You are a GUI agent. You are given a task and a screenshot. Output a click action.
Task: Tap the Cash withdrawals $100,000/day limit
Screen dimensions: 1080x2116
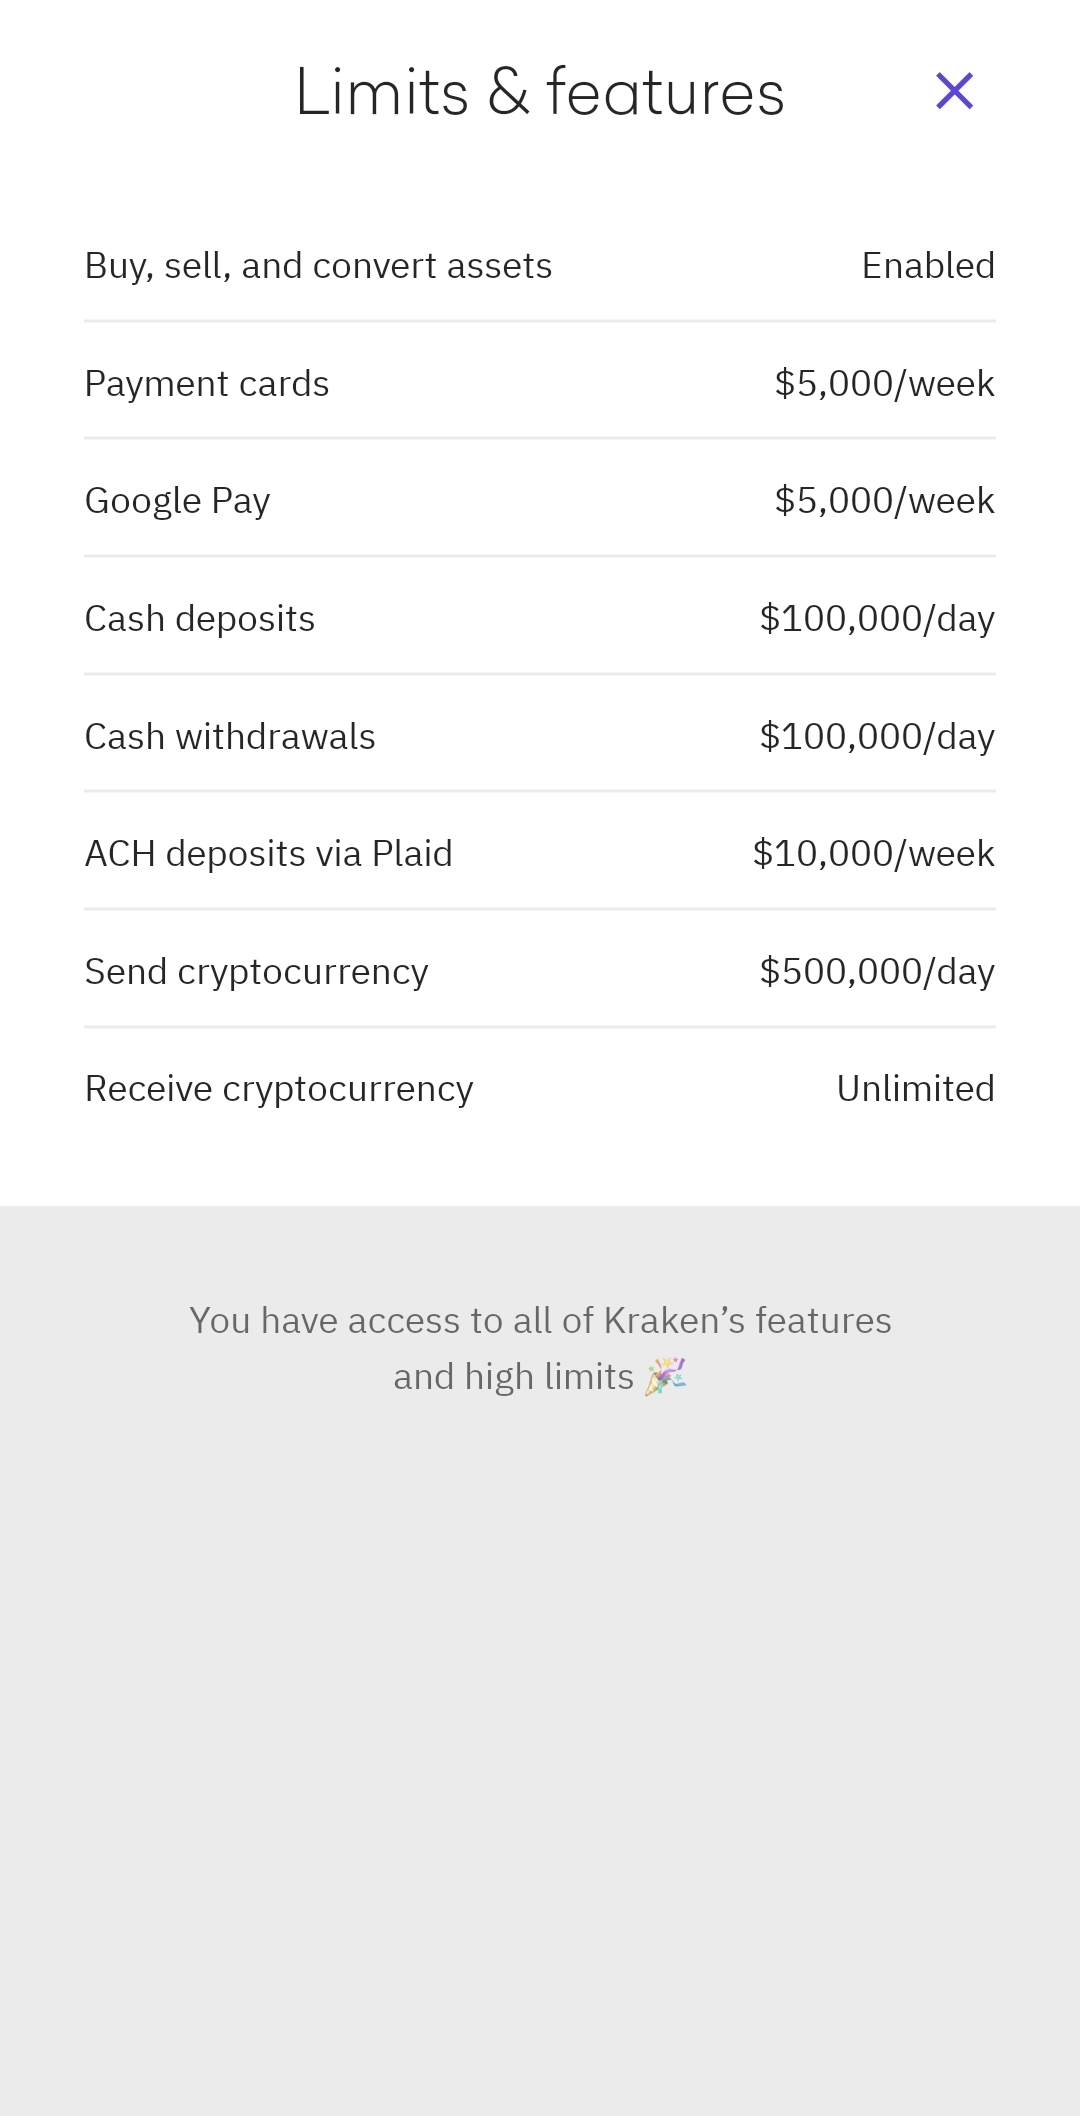[x=877, y=737]
